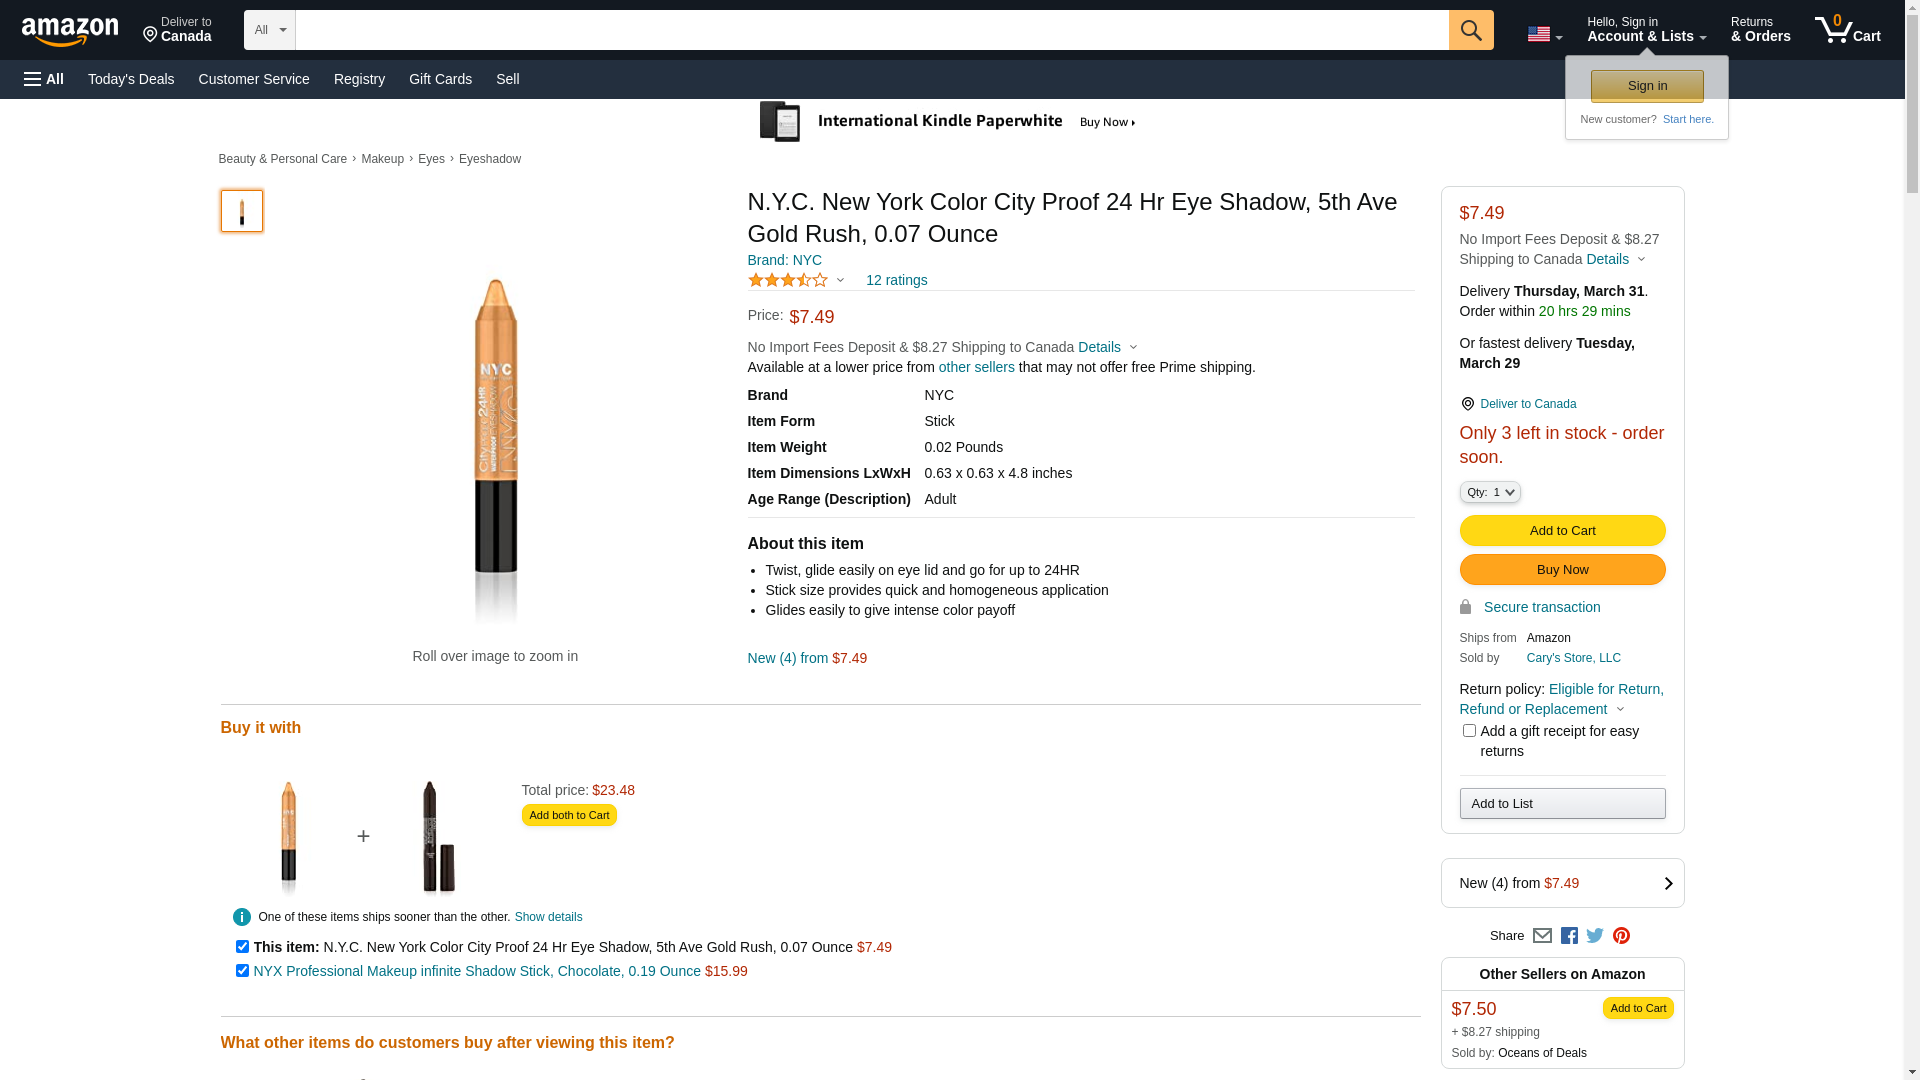Share product on Facebook
The image size is (1920, 1080).
1569,936
